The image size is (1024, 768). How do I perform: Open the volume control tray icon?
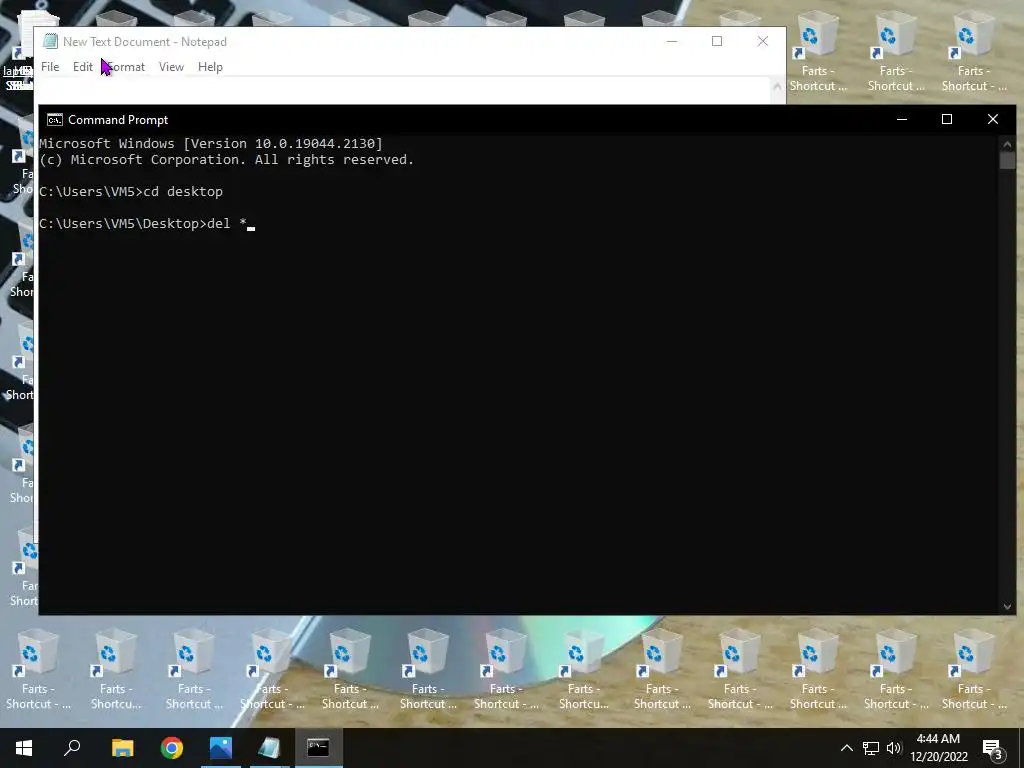tap(894, 748)
